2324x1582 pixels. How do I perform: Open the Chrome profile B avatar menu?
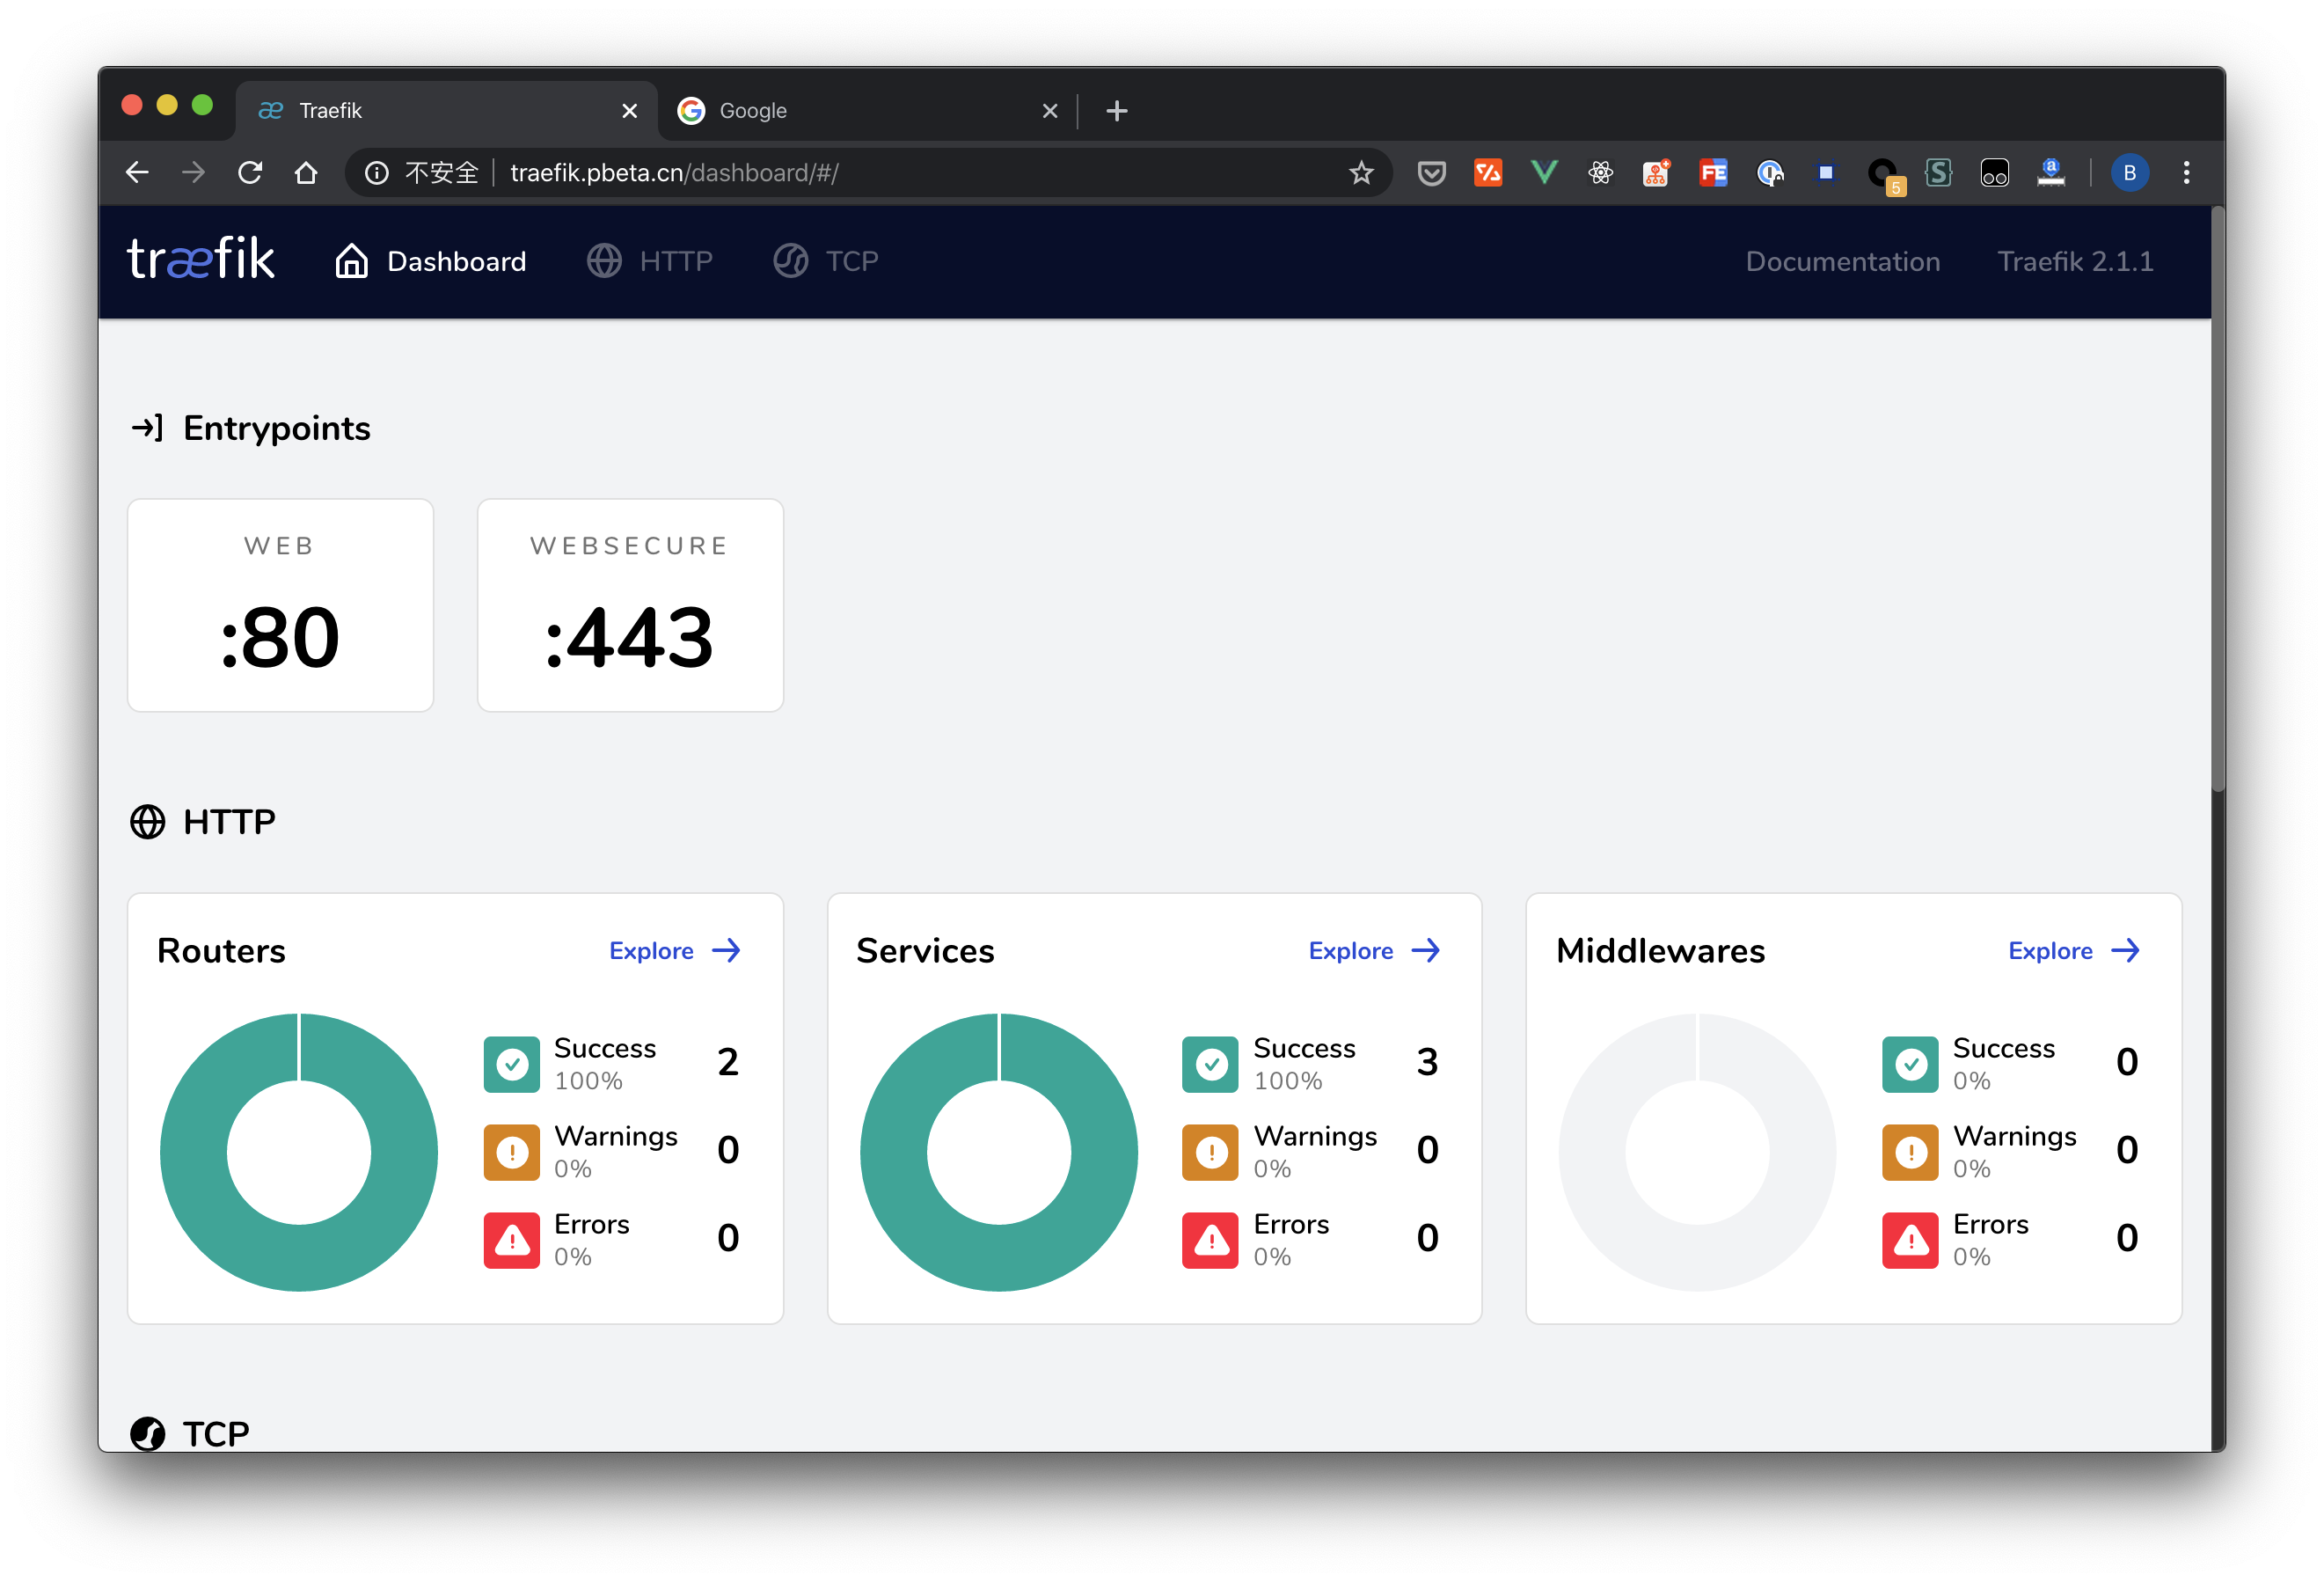click(x=2131, y=172)
